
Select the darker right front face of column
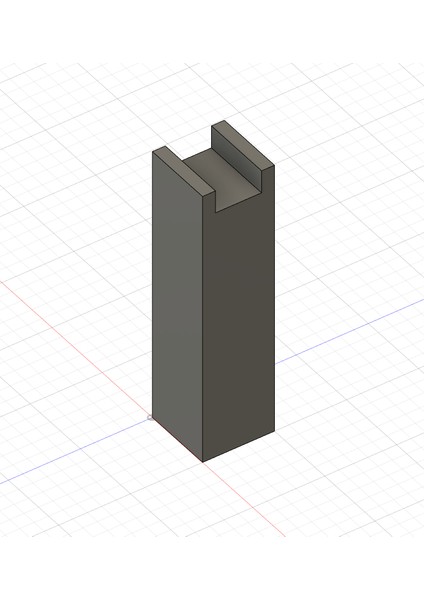pos(239,325)
